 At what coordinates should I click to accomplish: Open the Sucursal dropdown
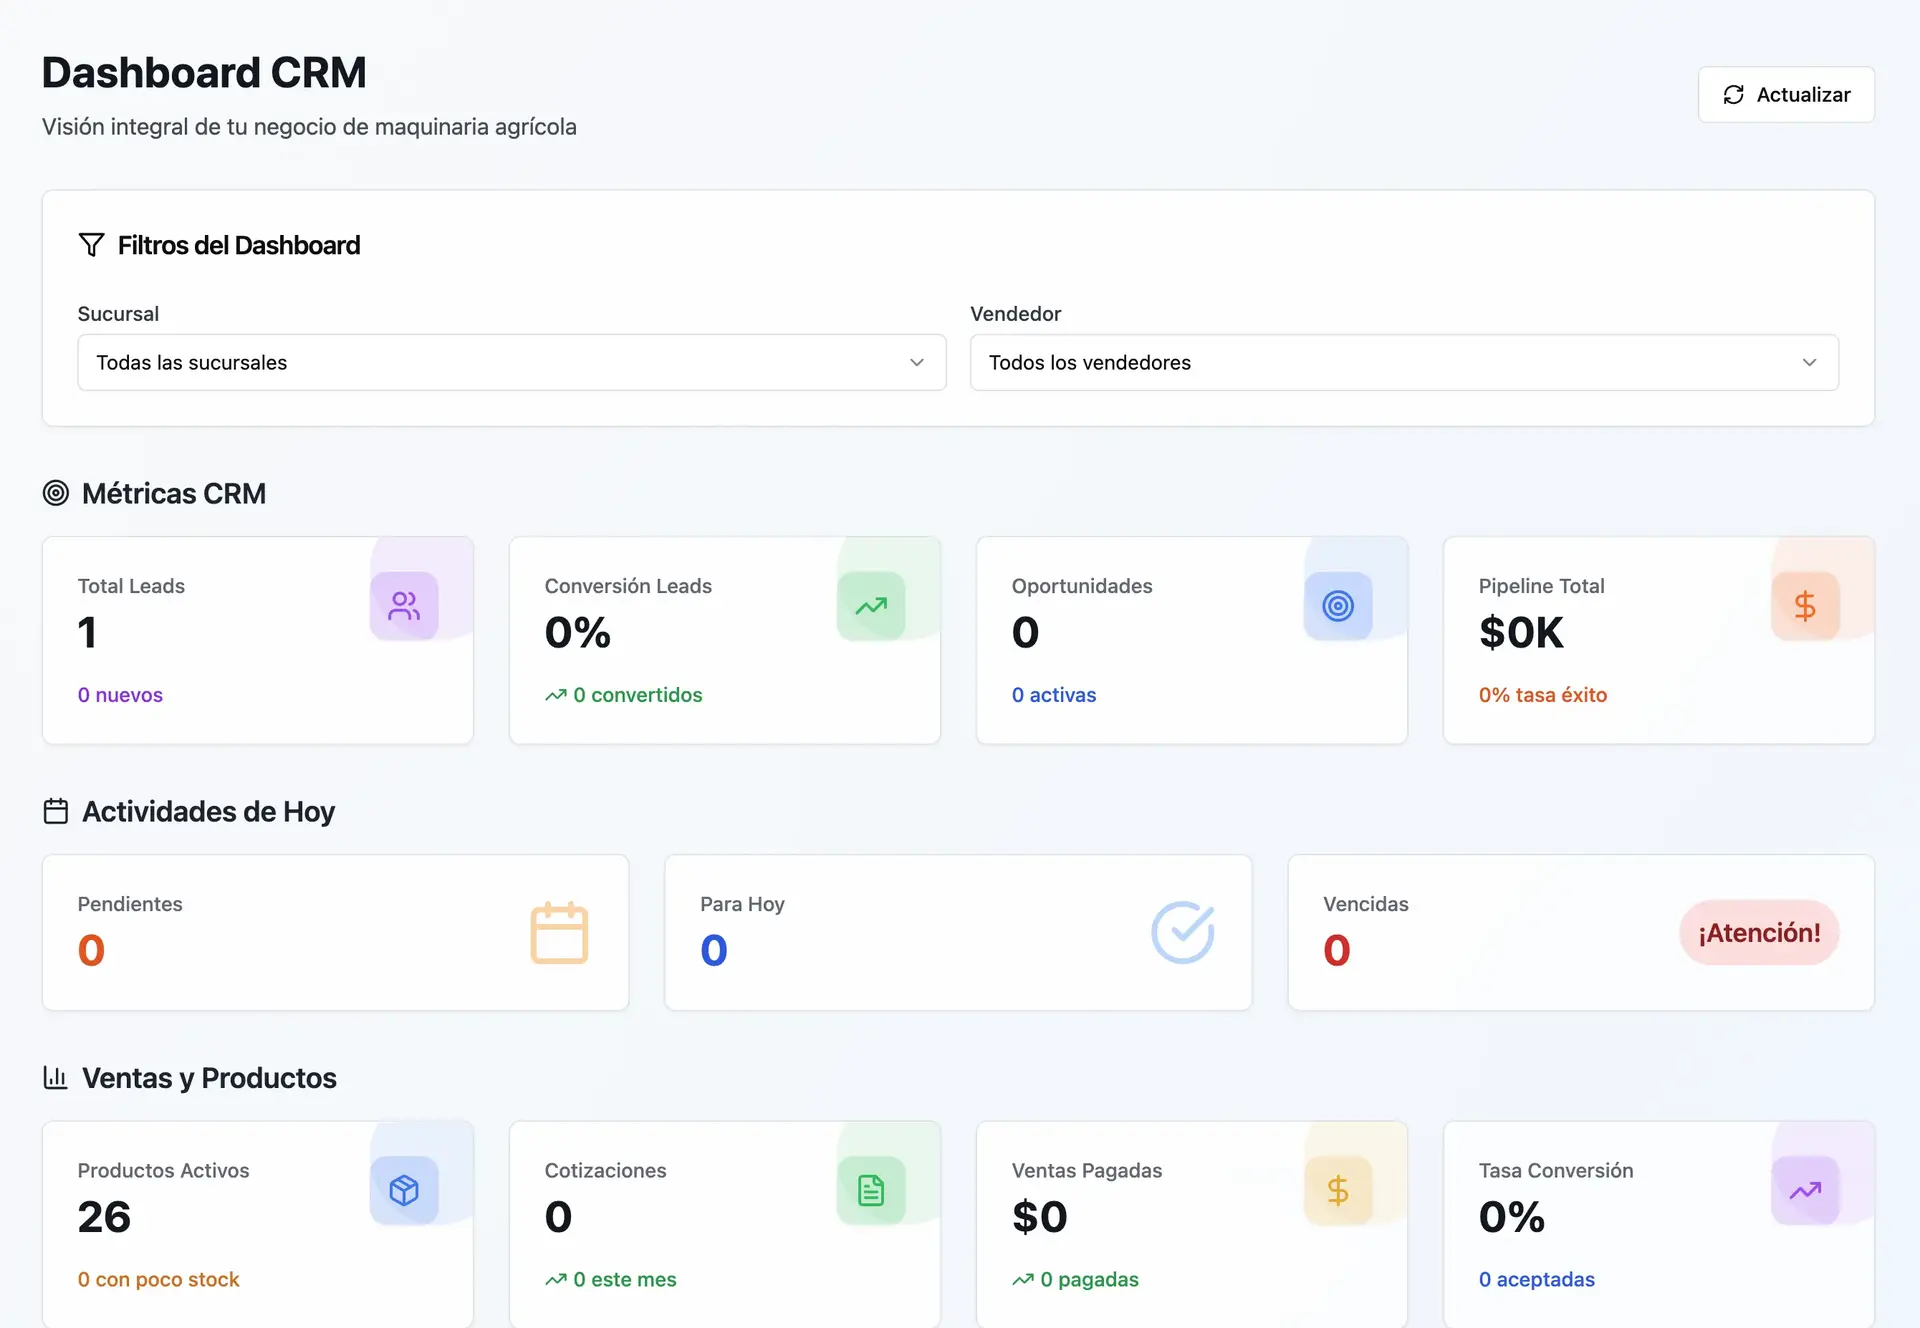[x=511, y=362]
